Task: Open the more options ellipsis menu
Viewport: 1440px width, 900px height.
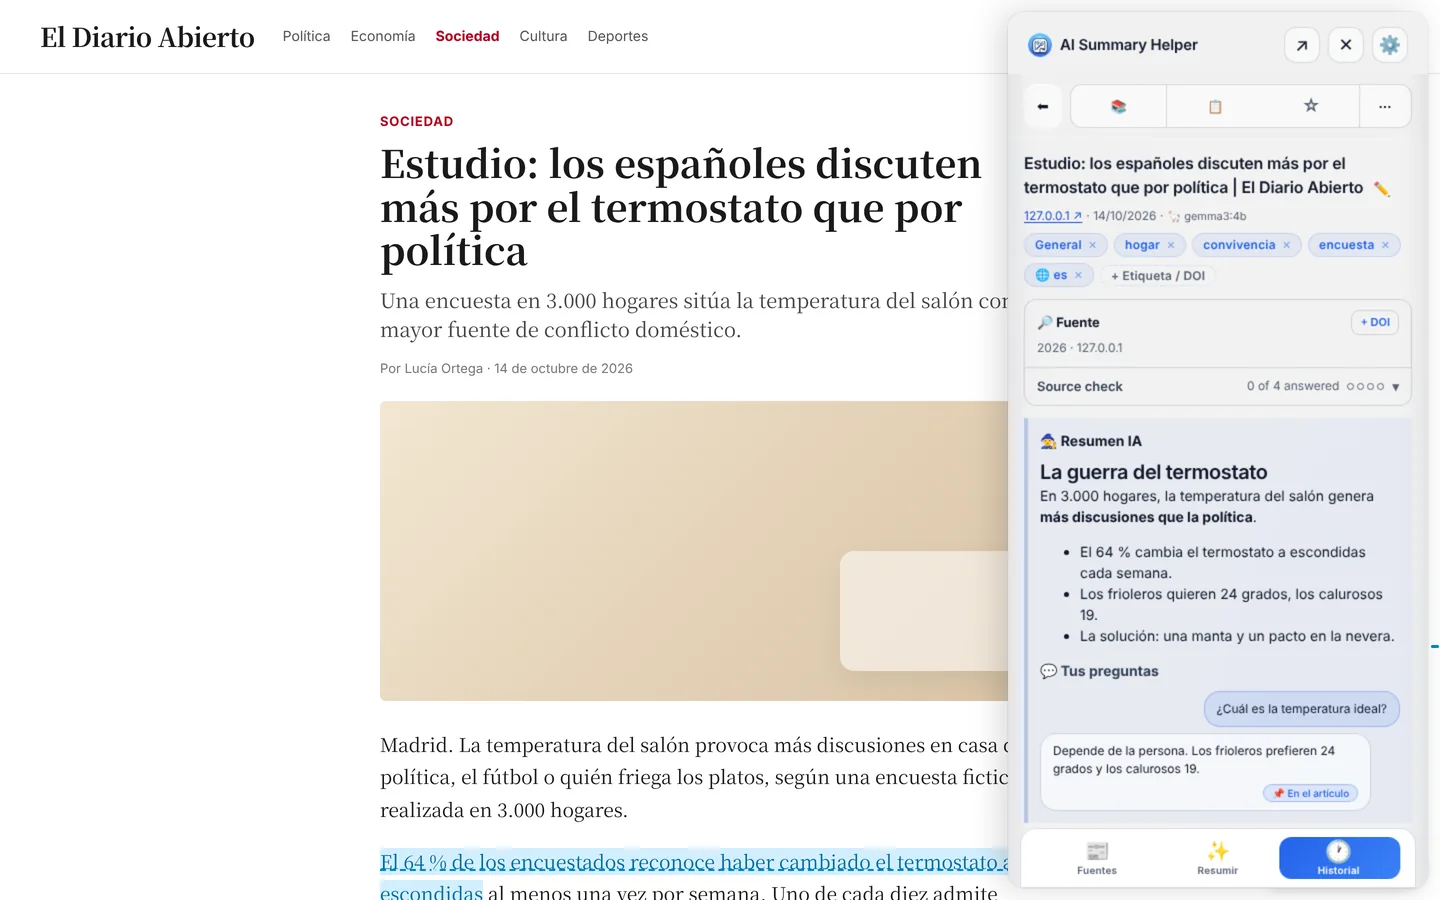Action: click(1385, 106)
